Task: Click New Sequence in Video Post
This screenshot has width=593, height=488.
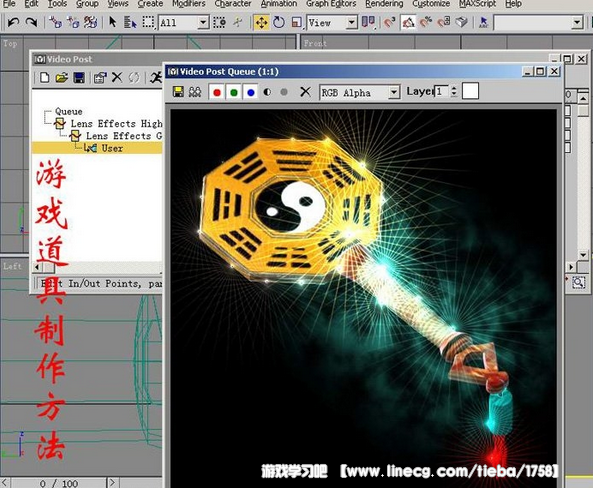Action: coord(45,78)
